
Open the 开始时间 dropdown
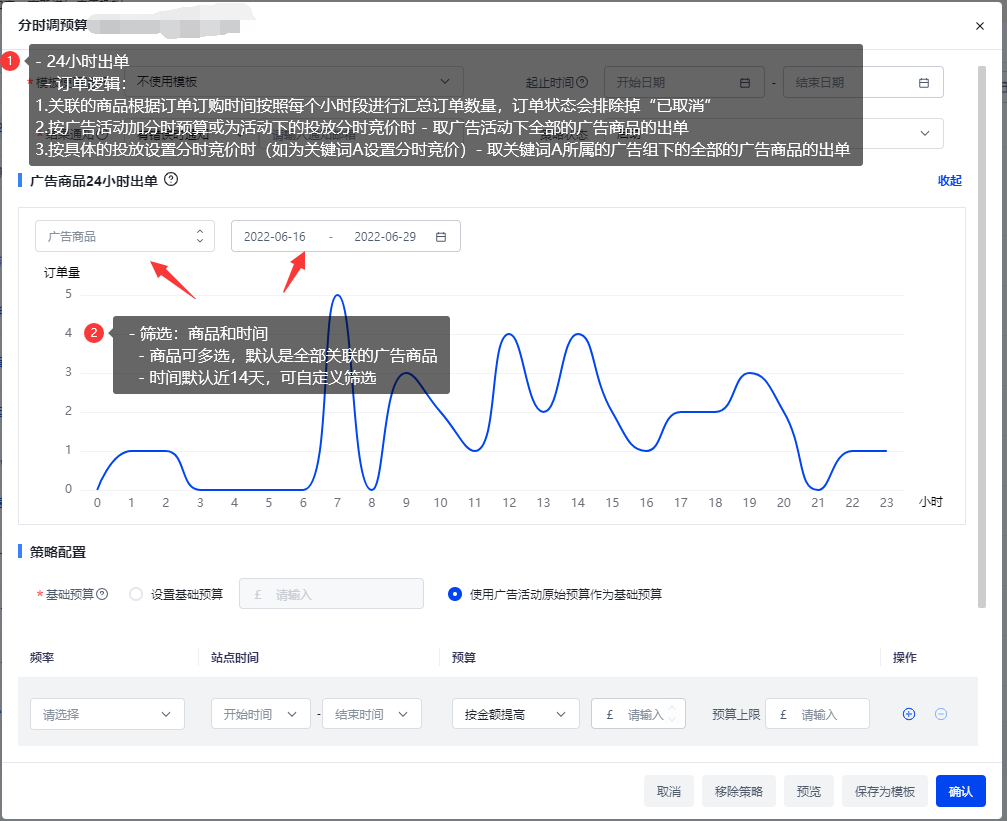[261, 714]
